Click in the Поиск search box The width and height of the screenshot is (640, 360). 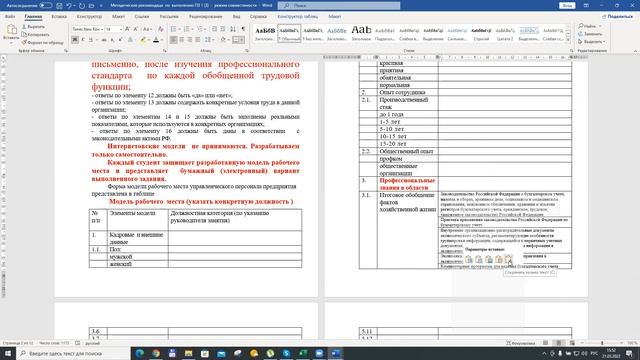click(339, 5)
